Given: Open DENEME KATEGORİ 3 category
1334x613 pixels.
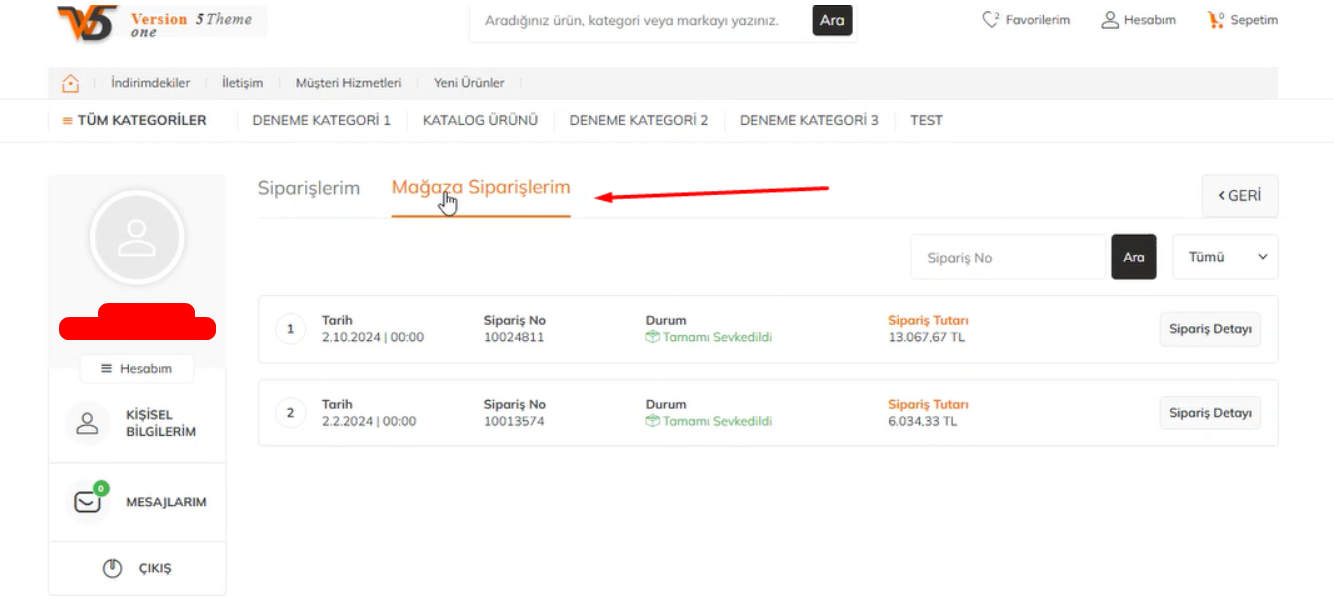Looking at the screenshot, I should (x=809, y=120).
